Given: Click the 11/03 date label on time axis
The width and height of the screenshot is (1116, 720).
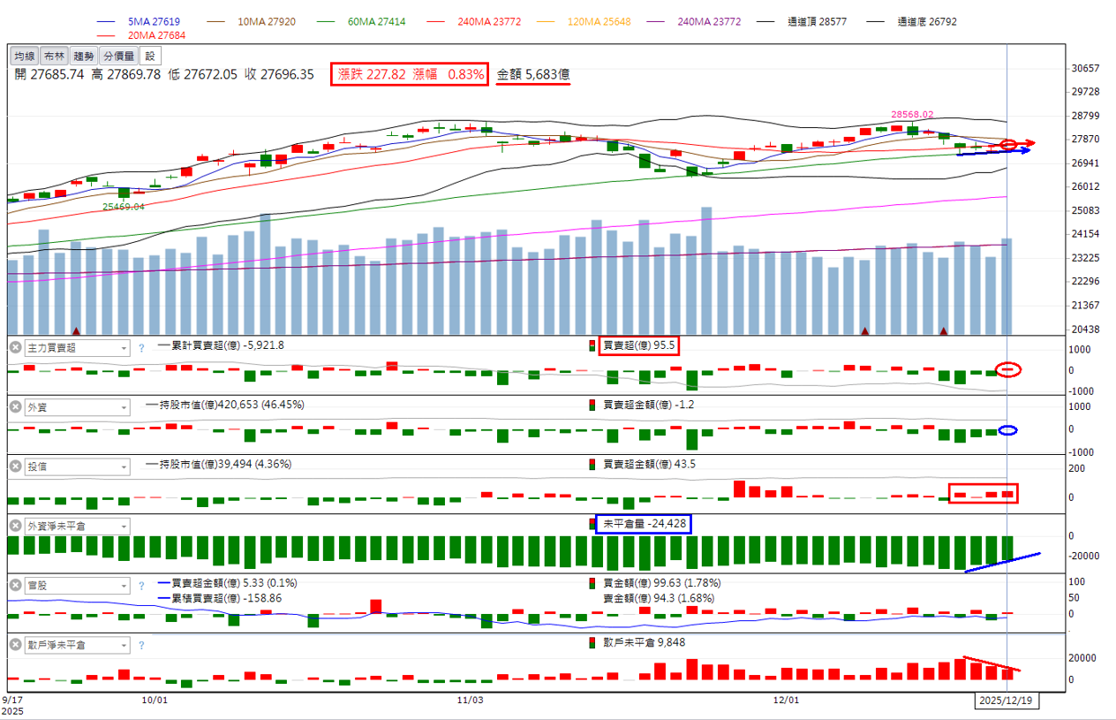Looking at the screenshot, I should point(470,700).
